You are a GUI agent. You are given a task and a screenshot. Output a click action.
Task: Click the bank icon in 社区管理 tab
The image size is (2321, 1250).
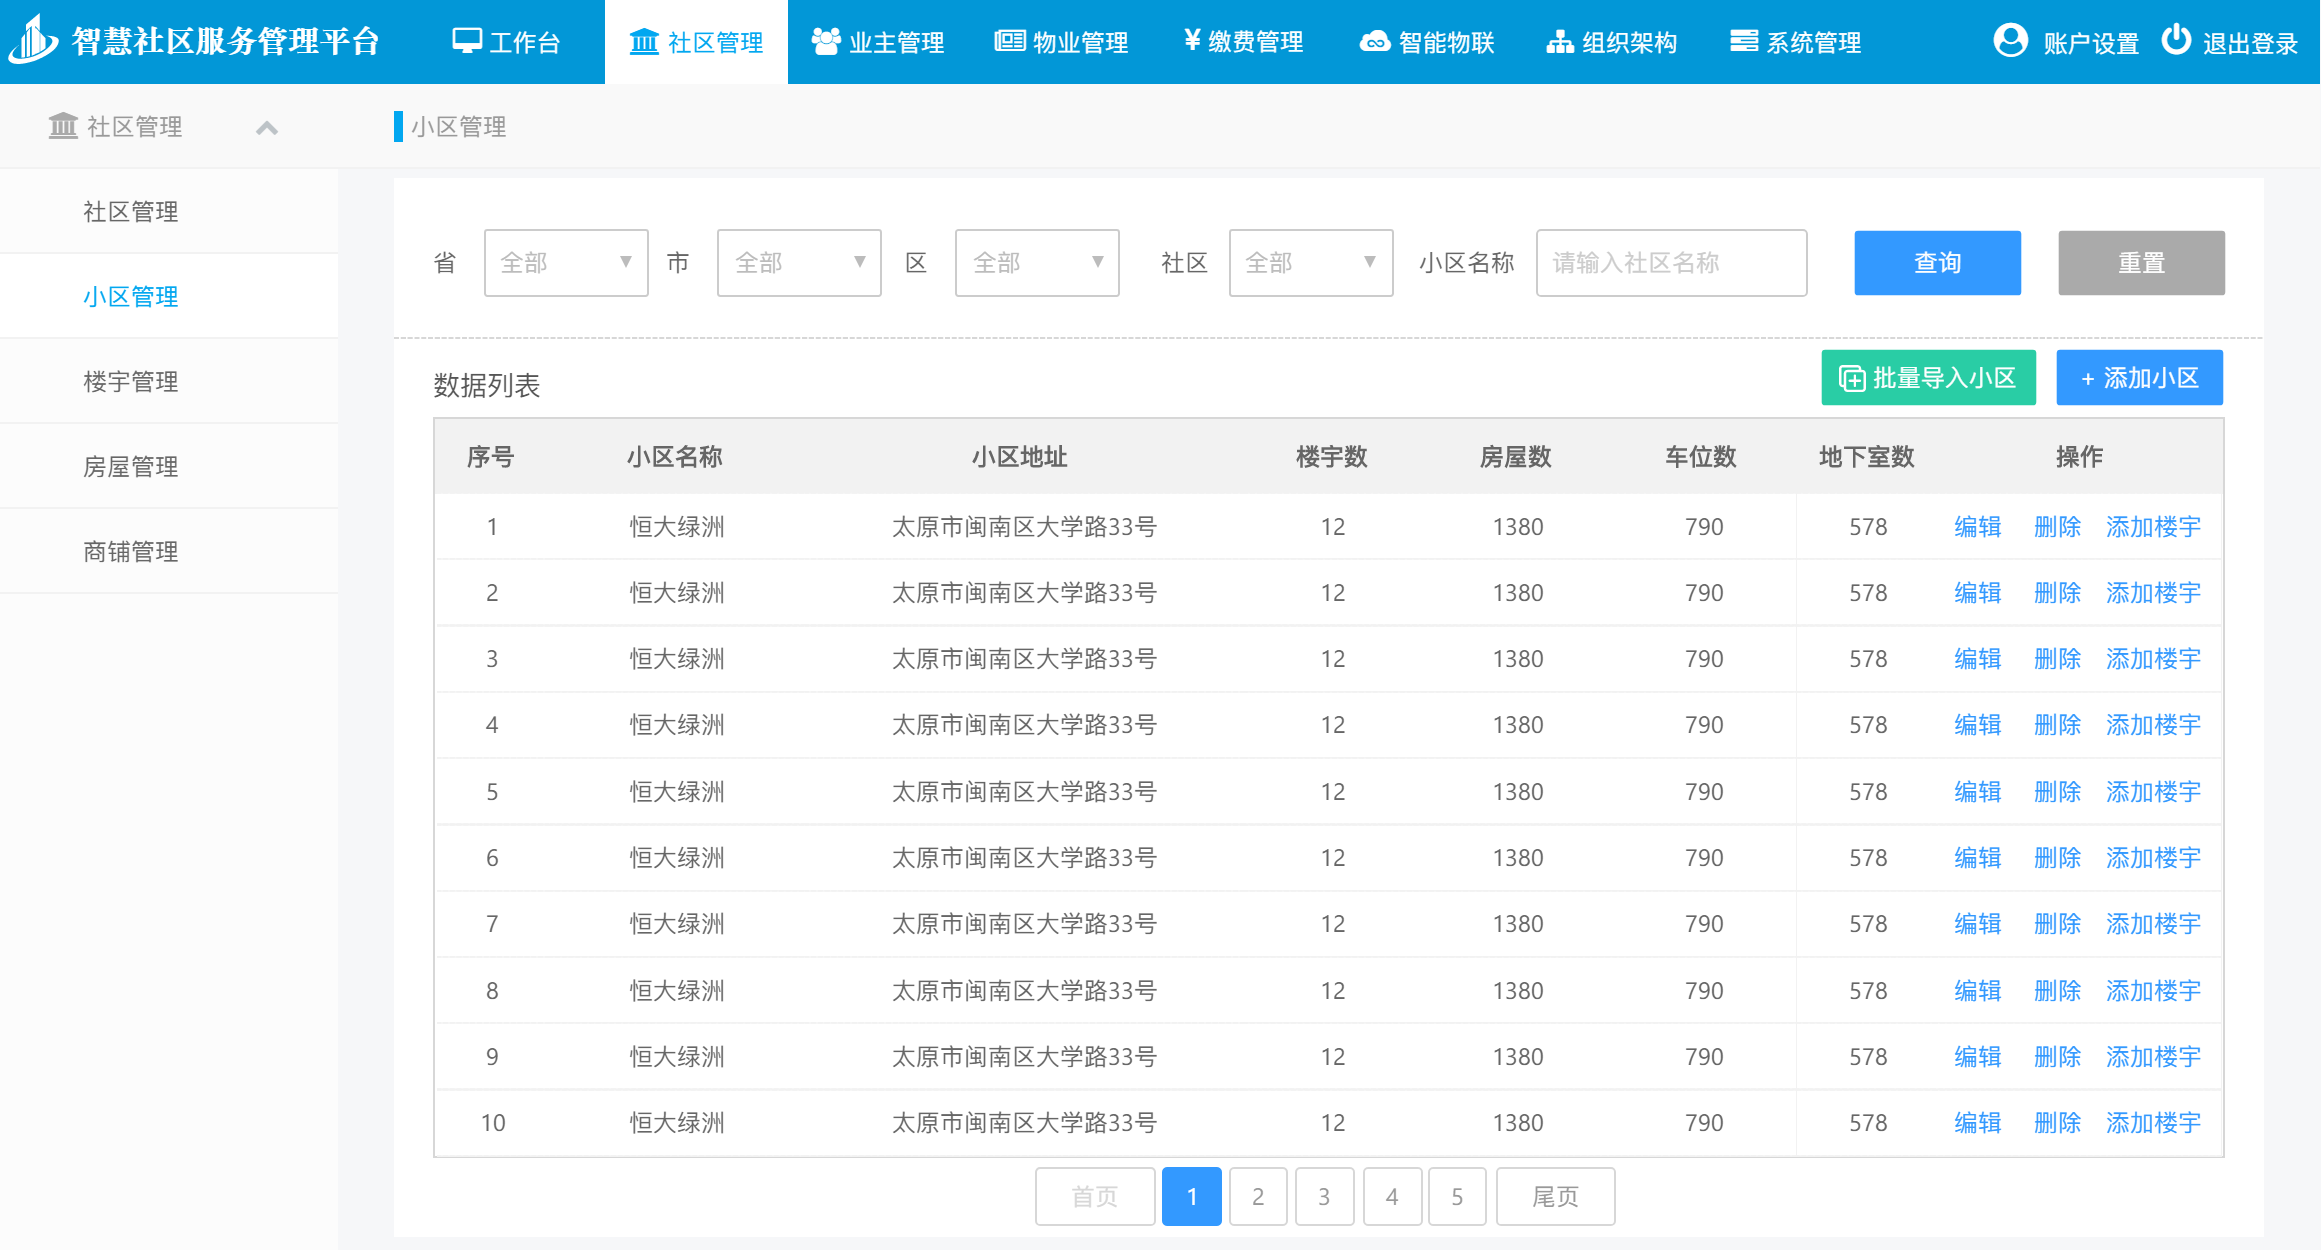point(644,42)
